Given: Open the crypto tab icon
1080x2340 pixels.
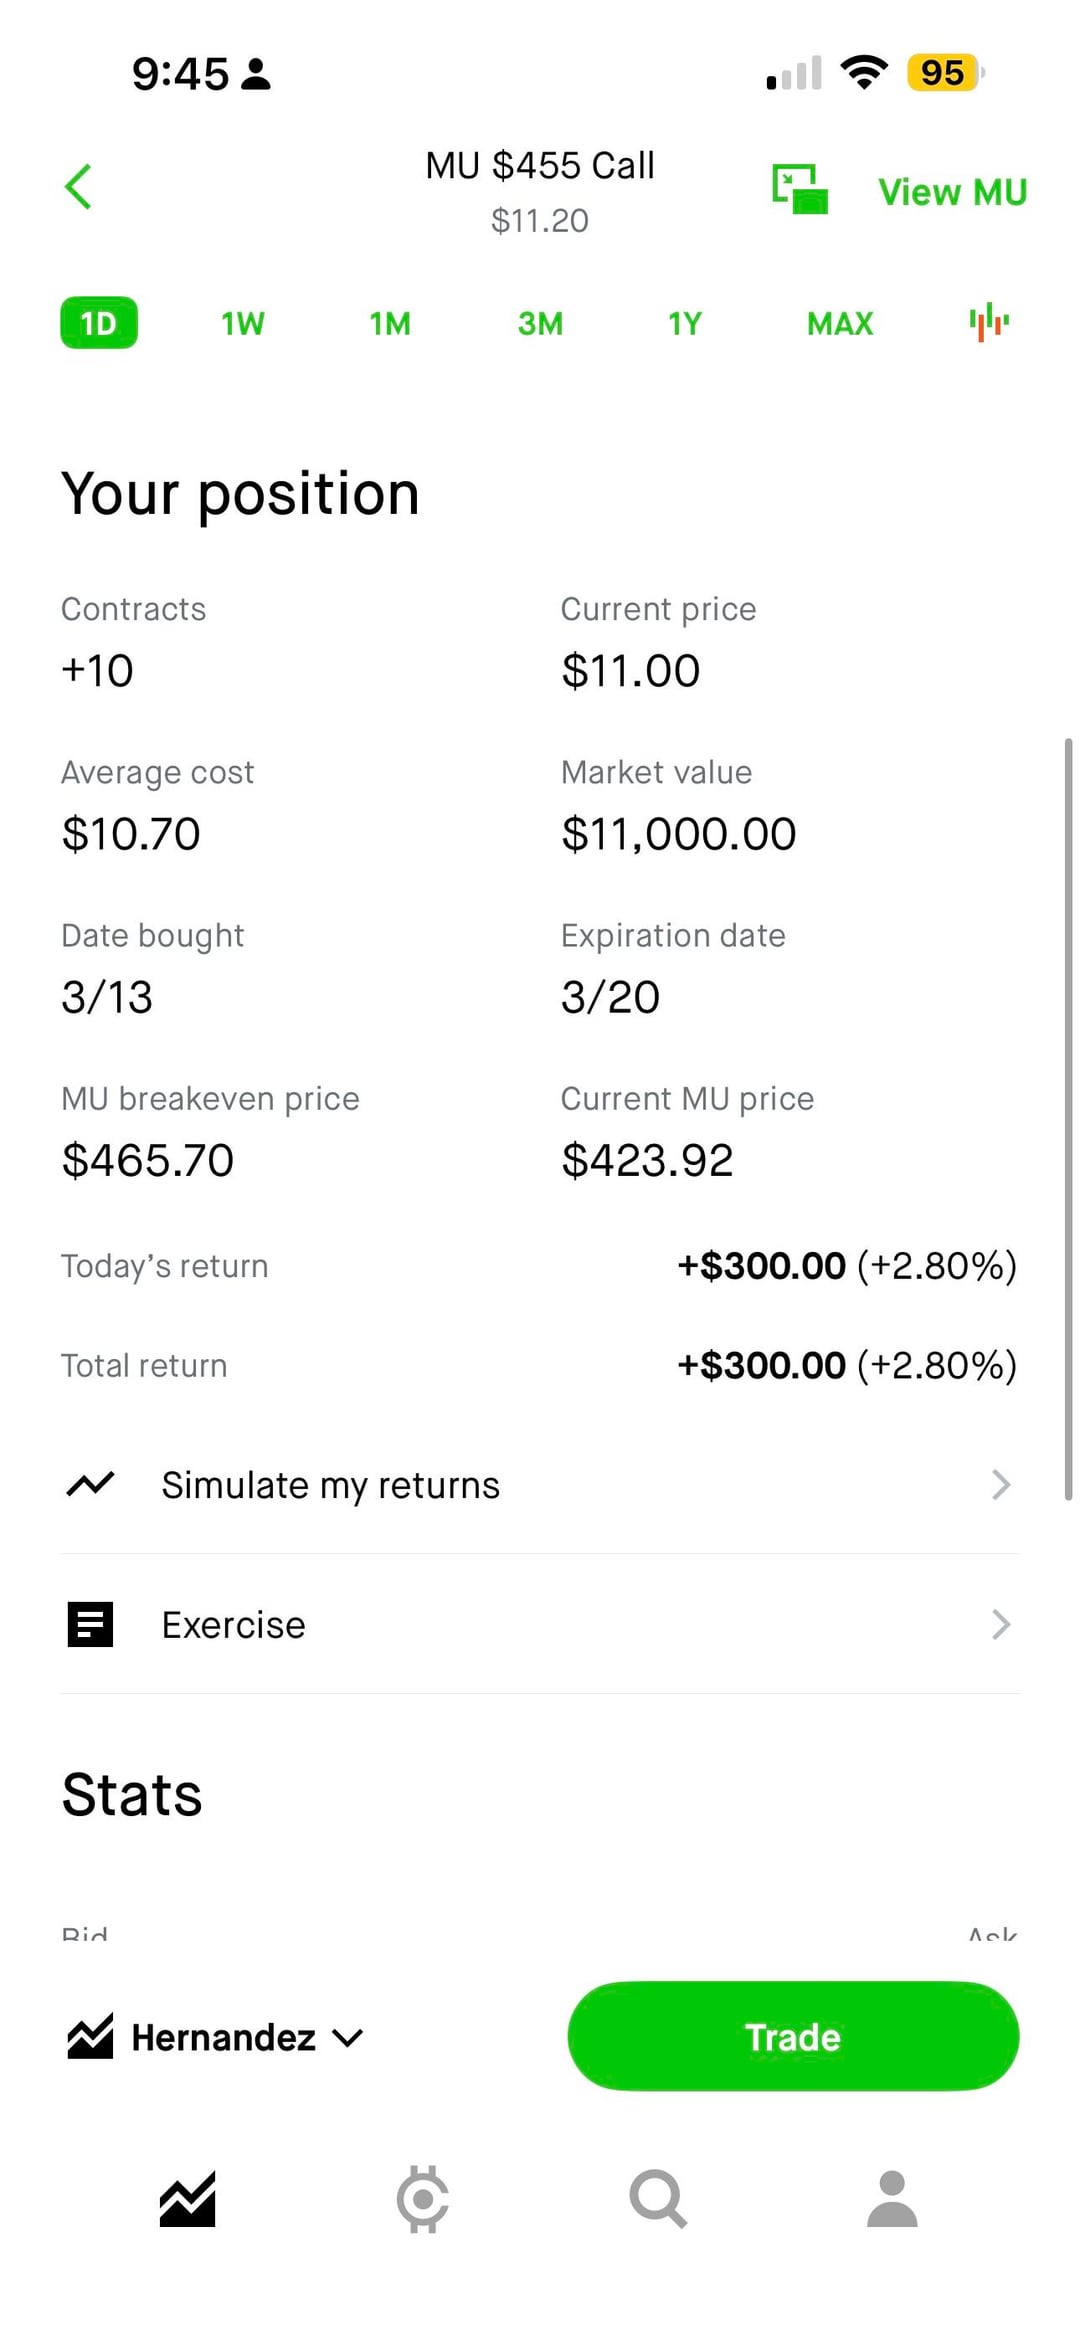Looking at the screenshot, I should (422, 2199).
